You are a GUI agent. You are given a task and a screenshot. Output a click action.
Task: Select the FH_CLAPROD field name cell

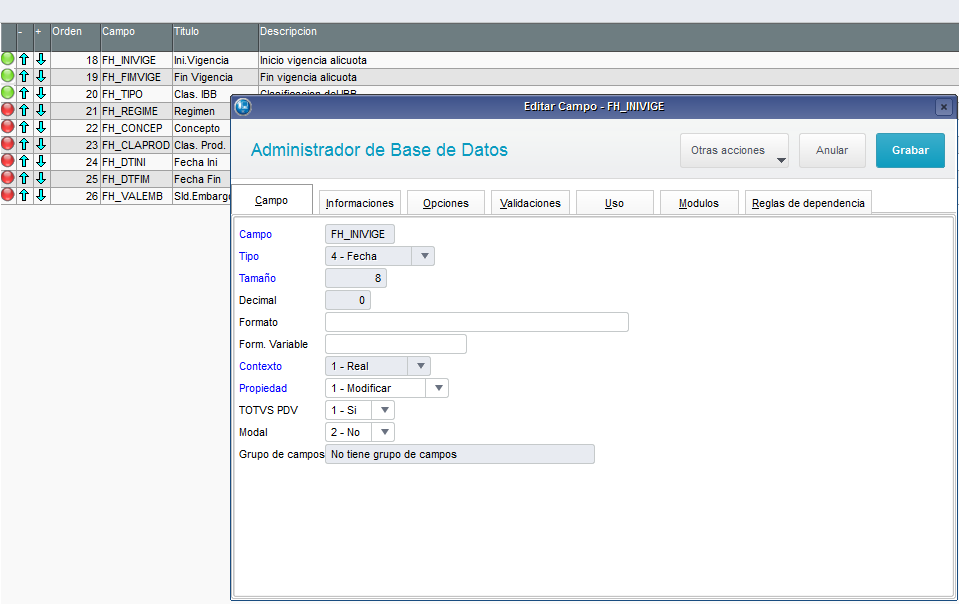pyautogui.click(x=136, y=145)
